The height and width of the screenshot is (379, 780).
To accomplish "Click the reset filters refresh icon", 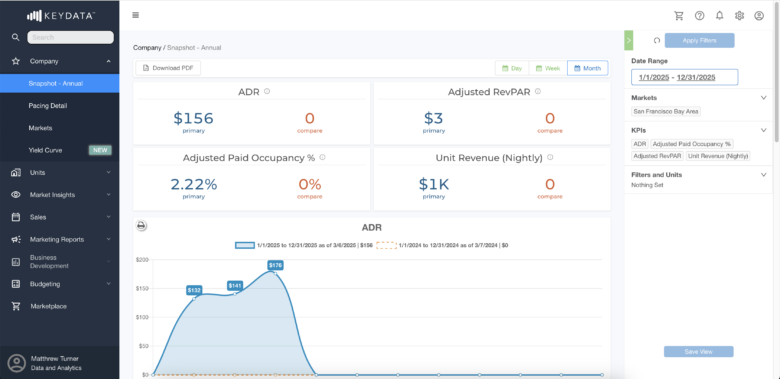I will (x=657, y=41).
